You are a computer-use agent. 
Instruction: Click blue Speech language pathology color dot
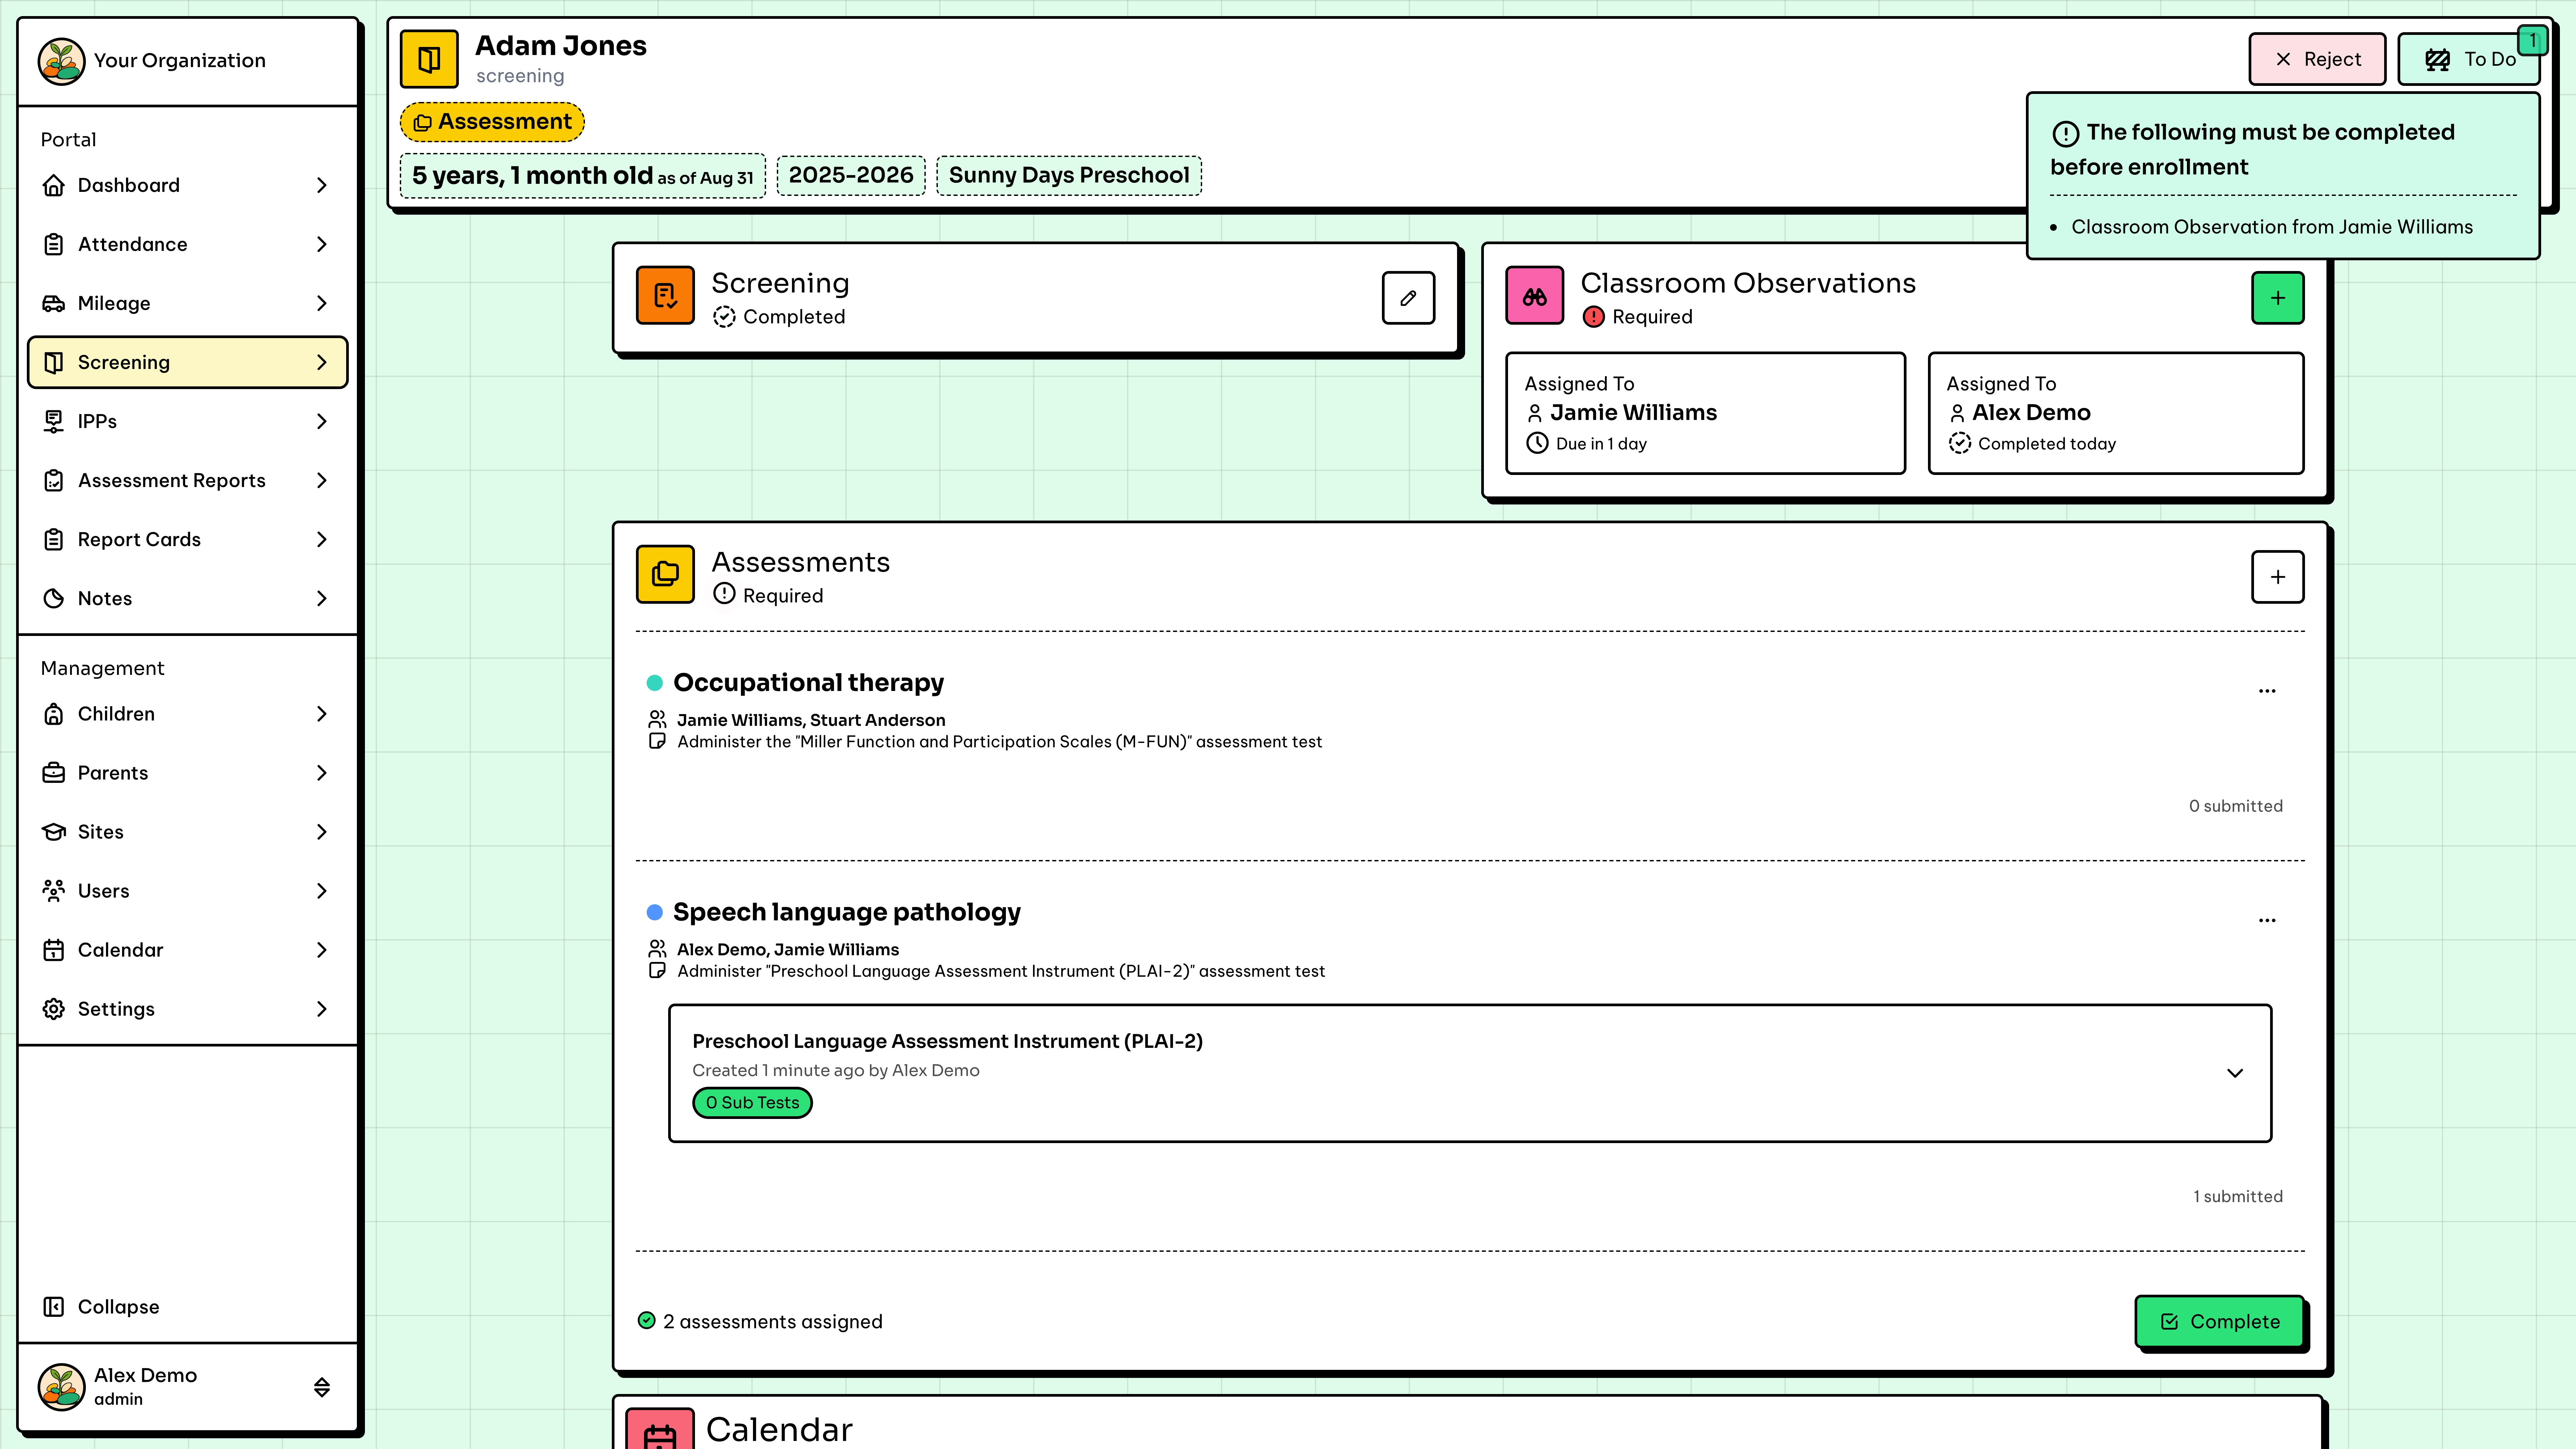click(655, 912)
